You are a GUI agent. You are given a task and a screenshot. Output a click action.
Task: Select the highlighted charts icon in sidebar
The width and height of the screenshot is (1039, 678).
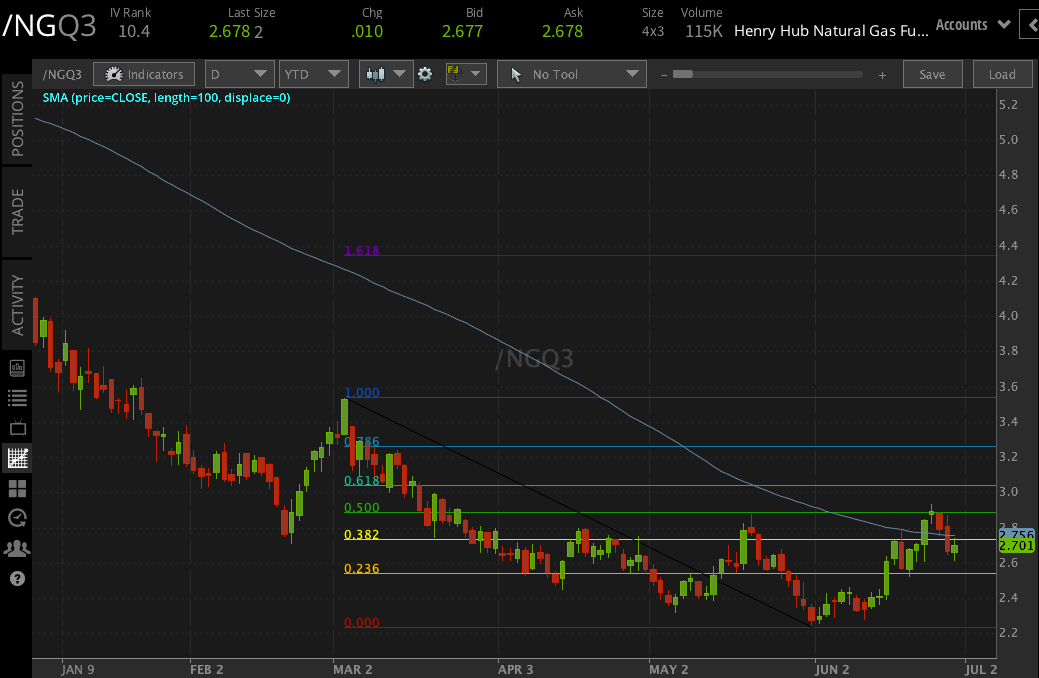[x=16, y=458]
